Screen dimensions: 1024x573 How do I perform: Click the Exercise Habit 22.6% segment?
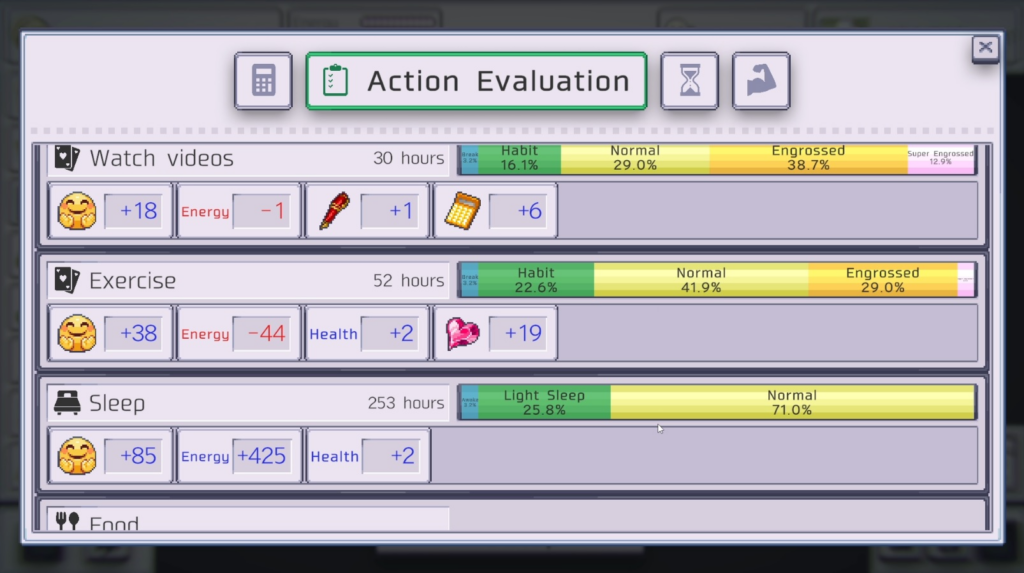(536, 280)
